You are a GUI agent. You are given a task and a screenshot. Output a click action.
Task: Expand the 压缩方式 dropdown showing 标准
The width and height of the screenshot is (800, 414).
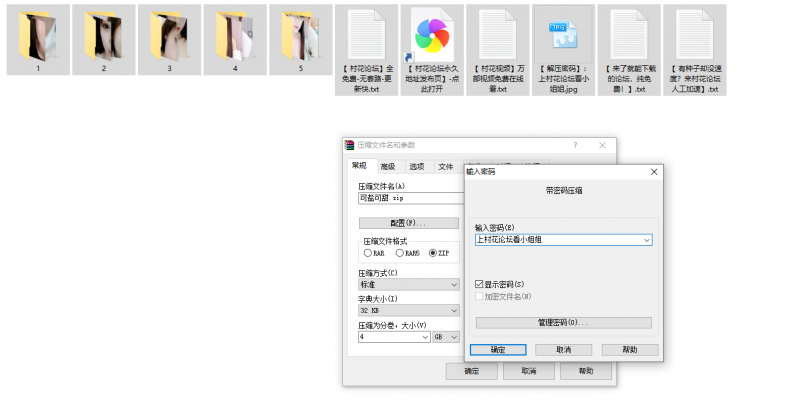[x=454, y=284]
